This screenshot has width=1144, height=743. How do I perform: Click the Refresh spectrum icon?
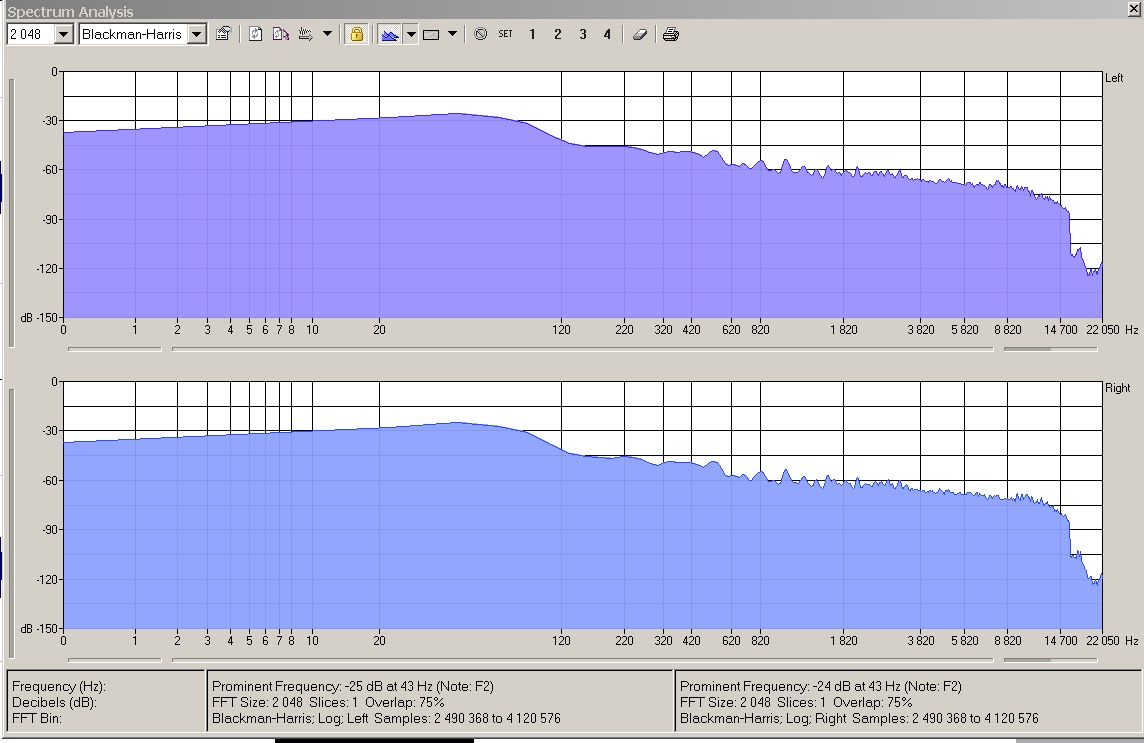[255, 34]
